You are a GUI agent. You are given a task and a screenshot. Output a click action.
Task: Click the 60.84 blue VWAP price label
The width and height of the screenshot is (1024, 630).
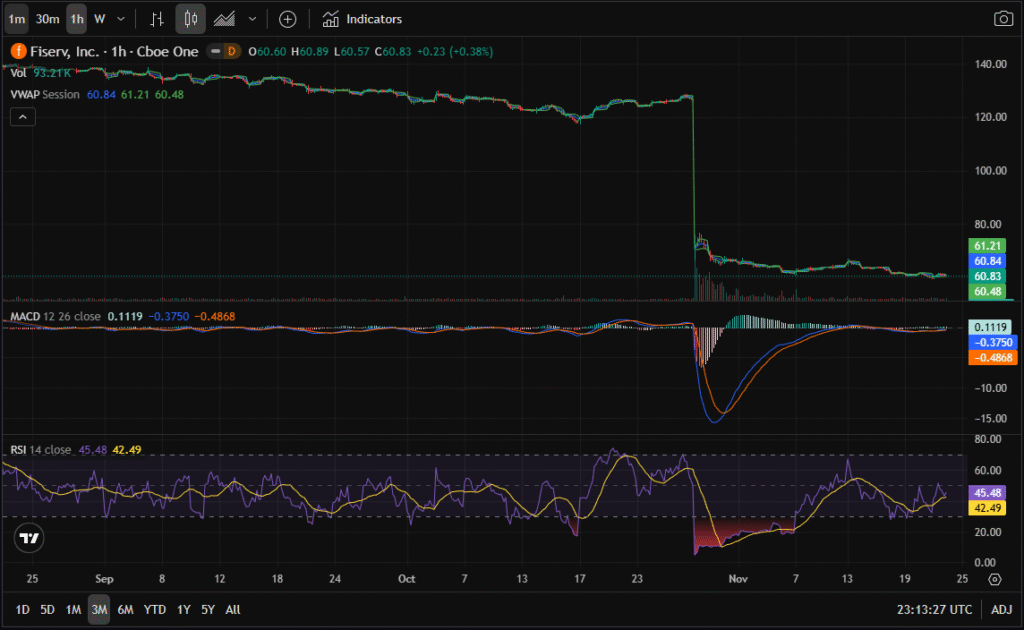coord(989,260)
